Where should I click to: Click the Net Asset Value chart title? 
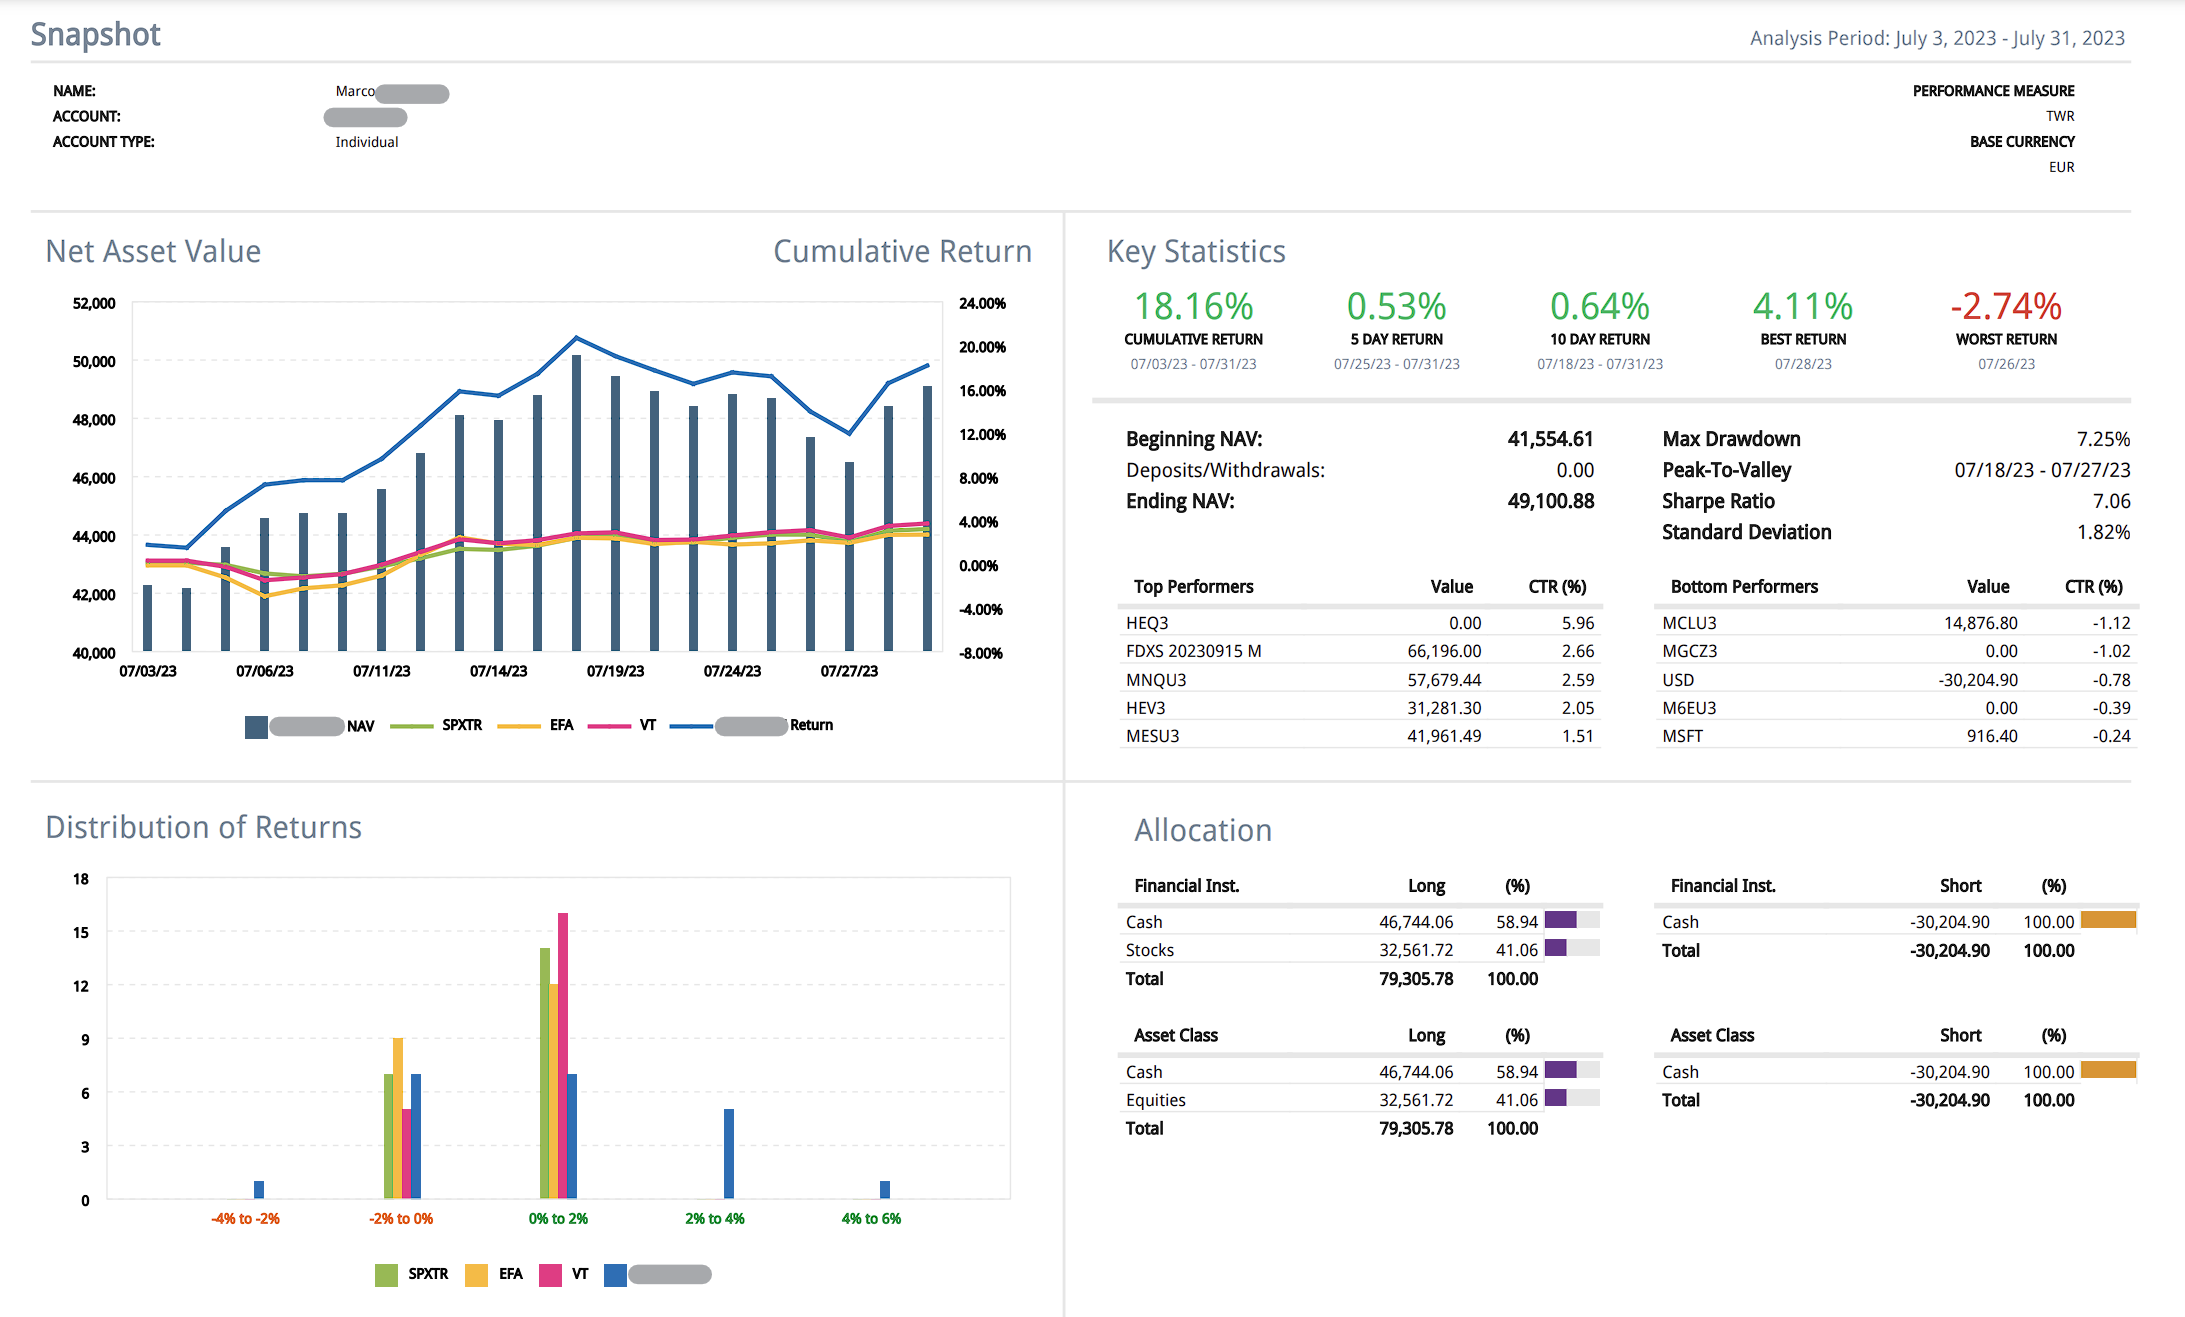pyautogui.click(x=153, y=251)
